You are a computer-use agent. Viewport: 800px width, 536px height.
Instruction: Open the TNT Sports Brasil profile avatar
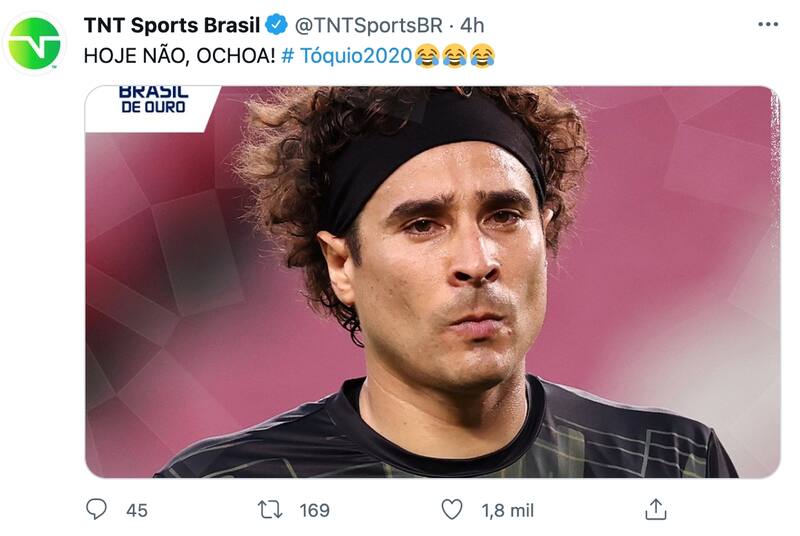pyautogui.click(x=35, y=42)
